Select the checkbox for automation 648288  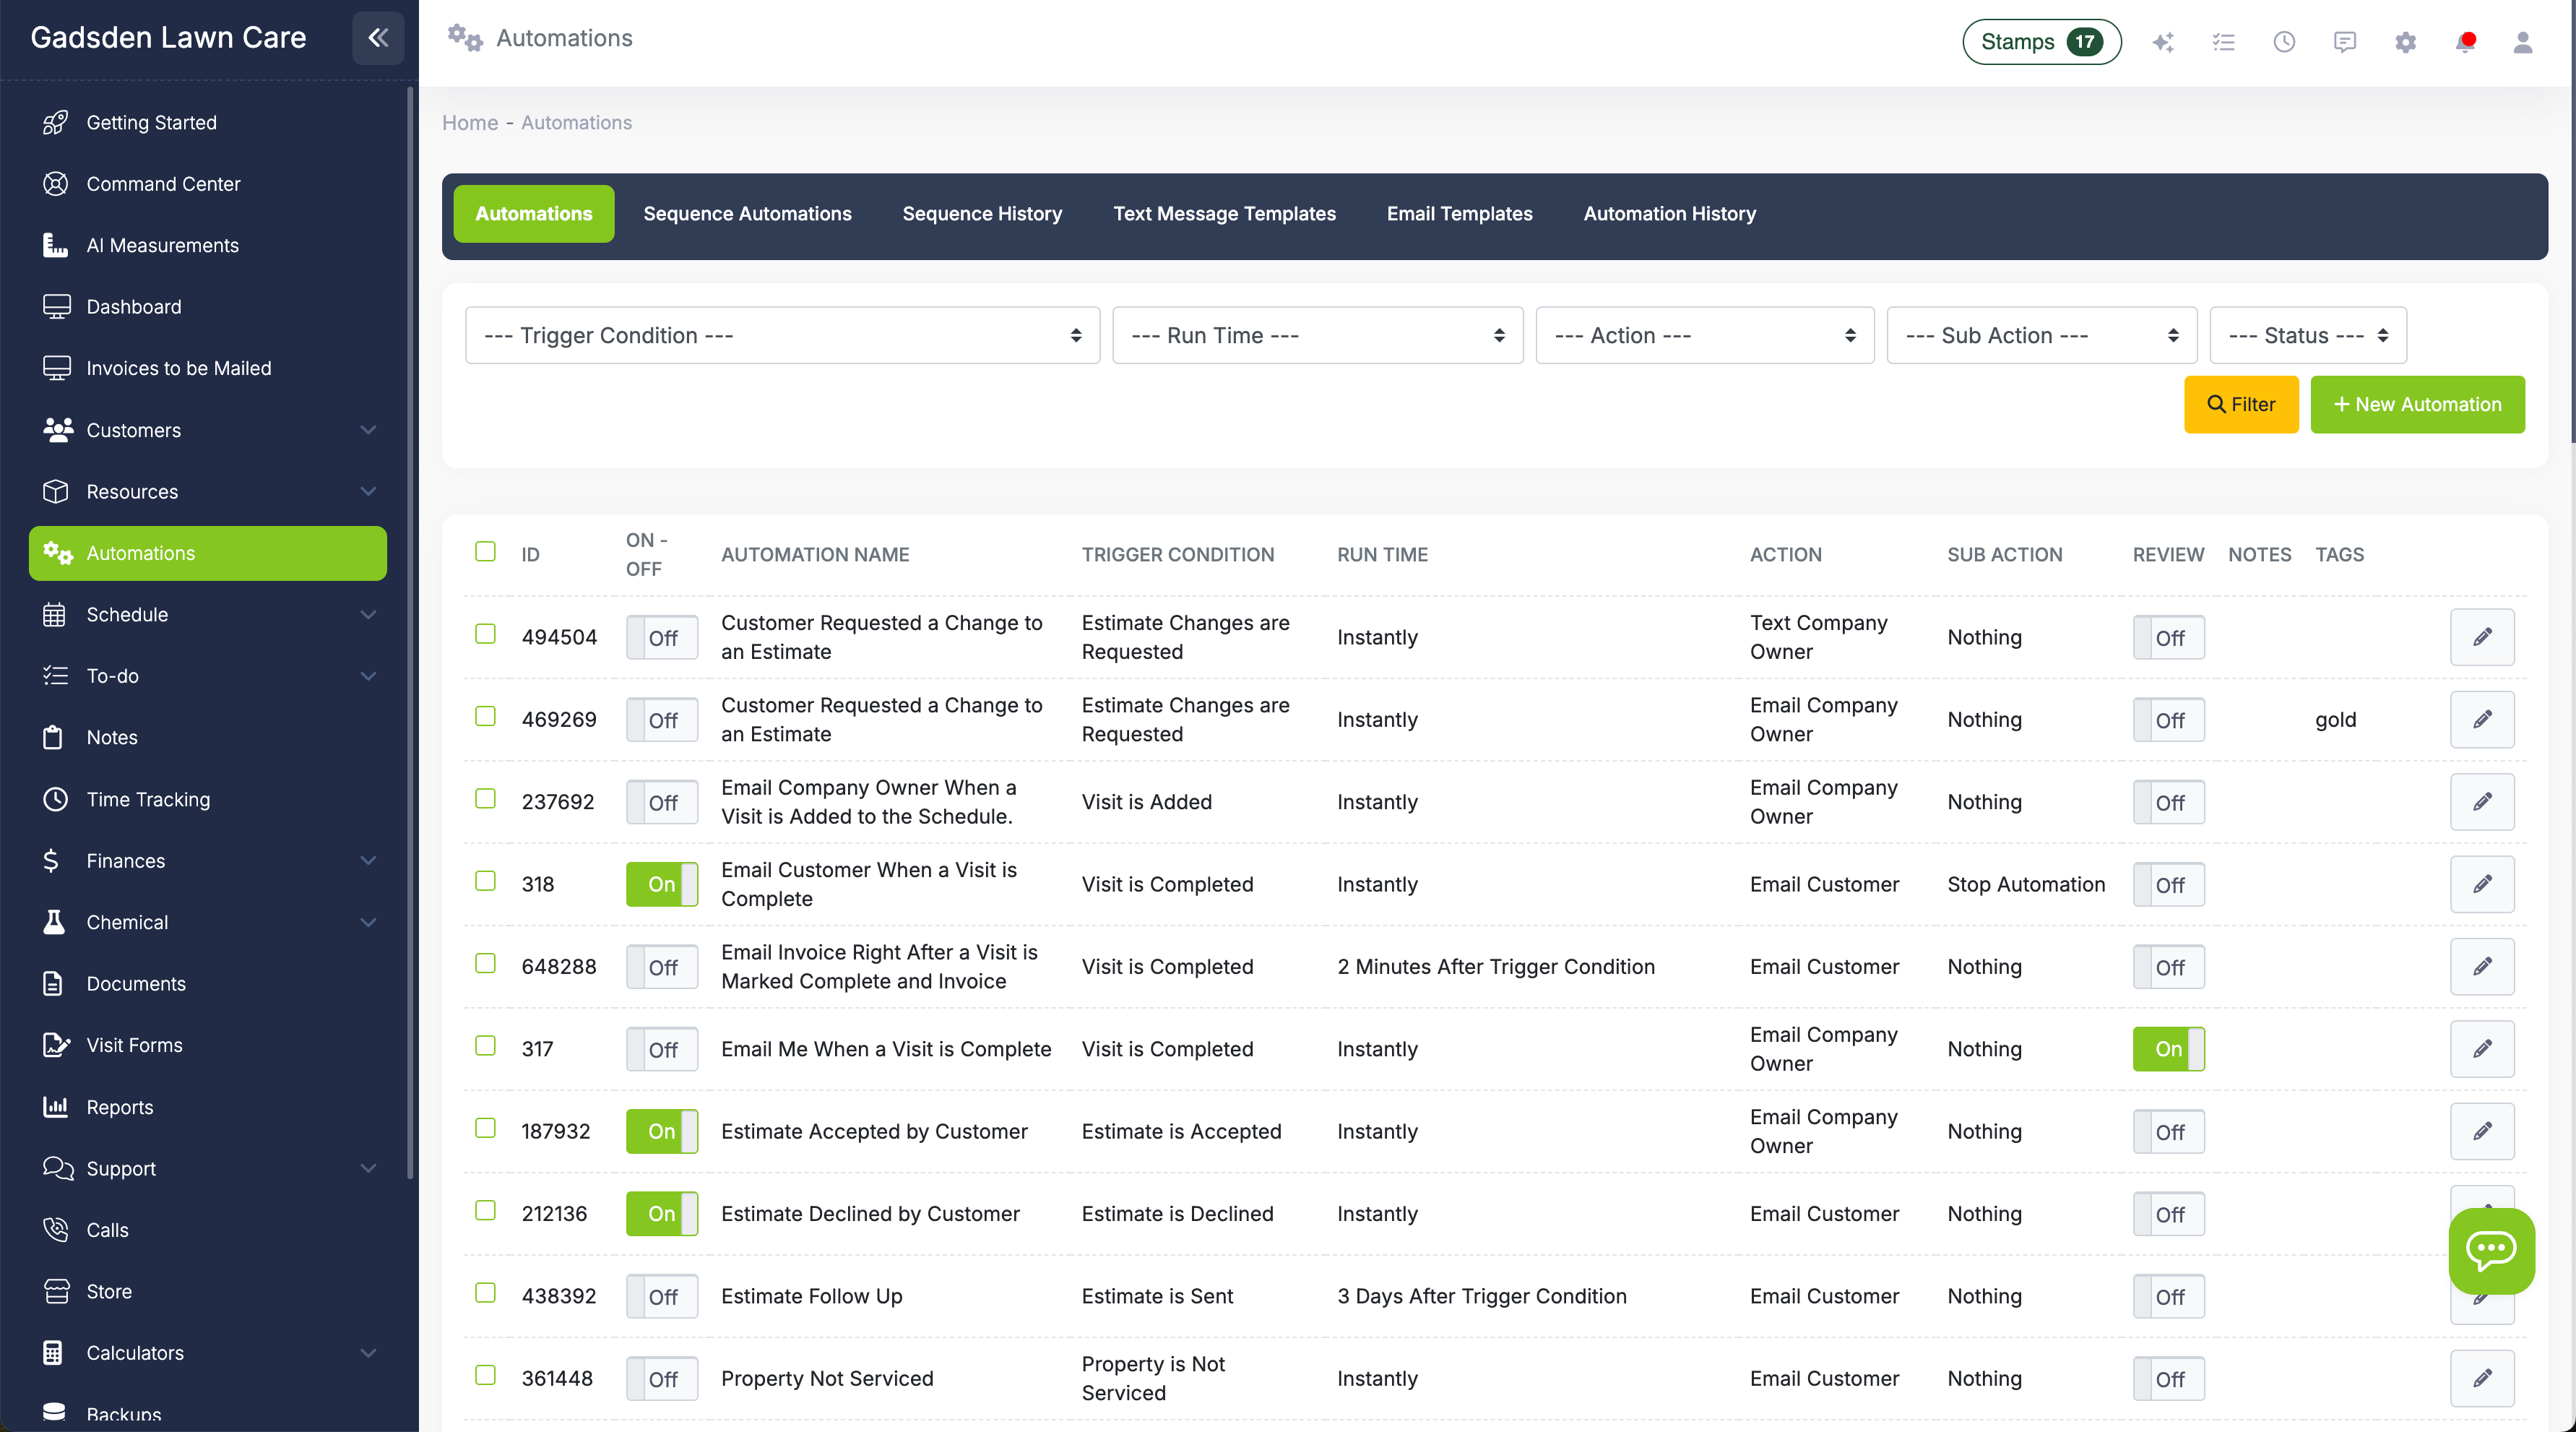486,963
